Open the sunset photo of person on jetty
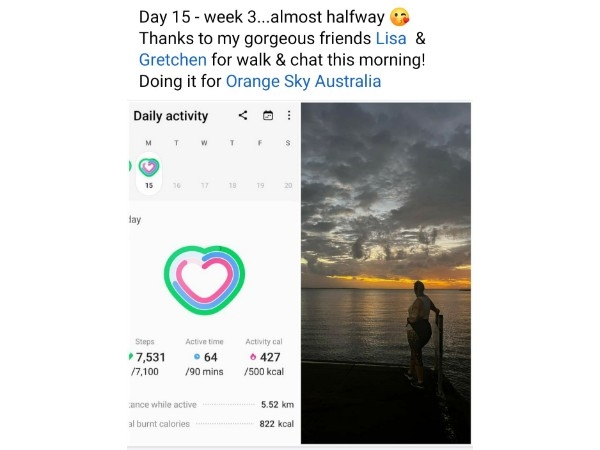Viewport: 600px width, 450px height. (x=386, y=273)
